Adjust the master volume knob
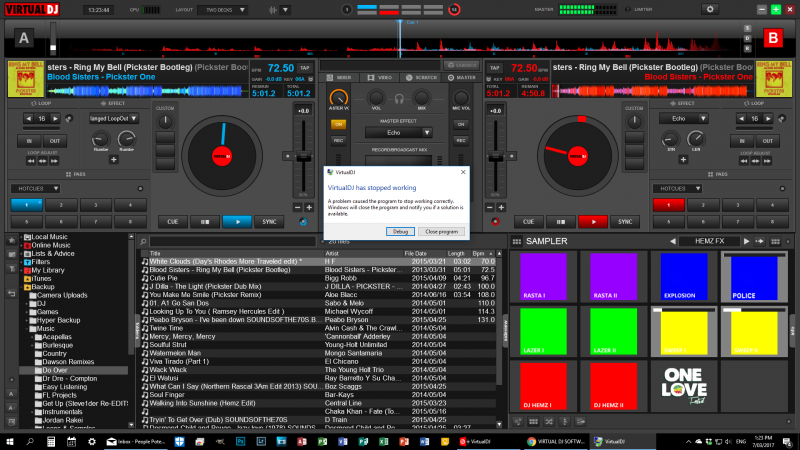Image resolution: width=800 pixels, height=450 pixels. pos(338,98)
